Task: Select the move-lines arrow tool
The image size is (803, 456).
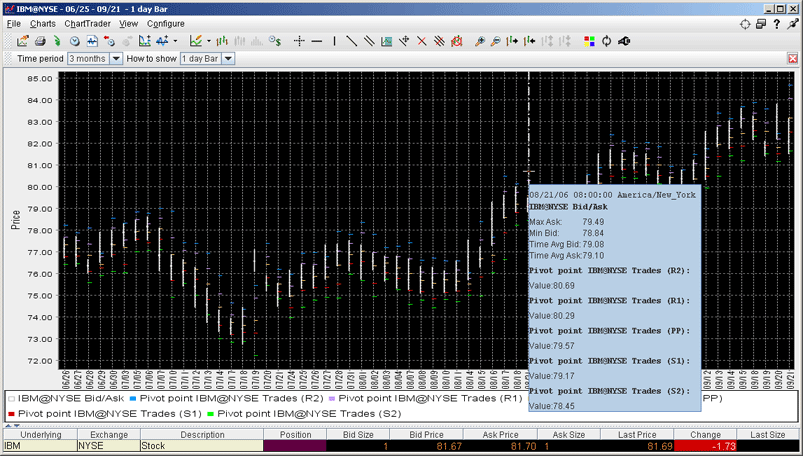Action: [x=404, y=41]
